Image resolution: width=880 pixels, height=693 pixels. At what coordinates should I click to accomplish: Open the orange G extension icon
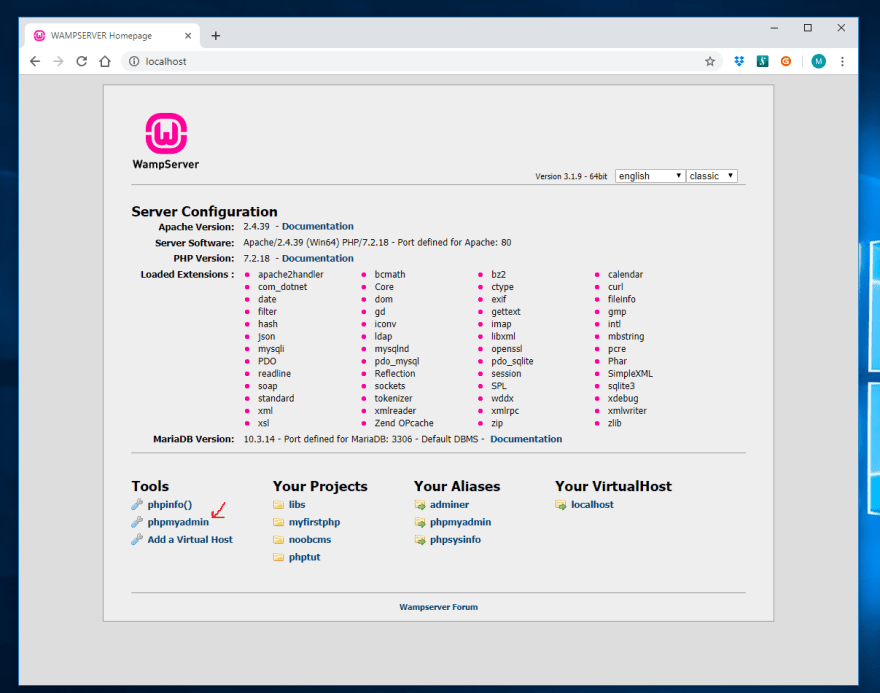coord(786,61)
